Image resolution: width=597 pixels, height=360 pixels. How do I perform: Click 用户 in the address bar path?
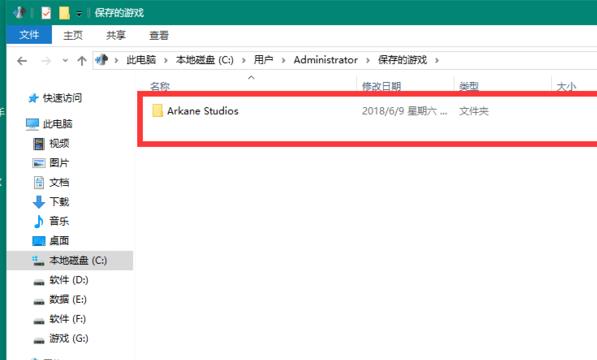(x=263, y=60)
